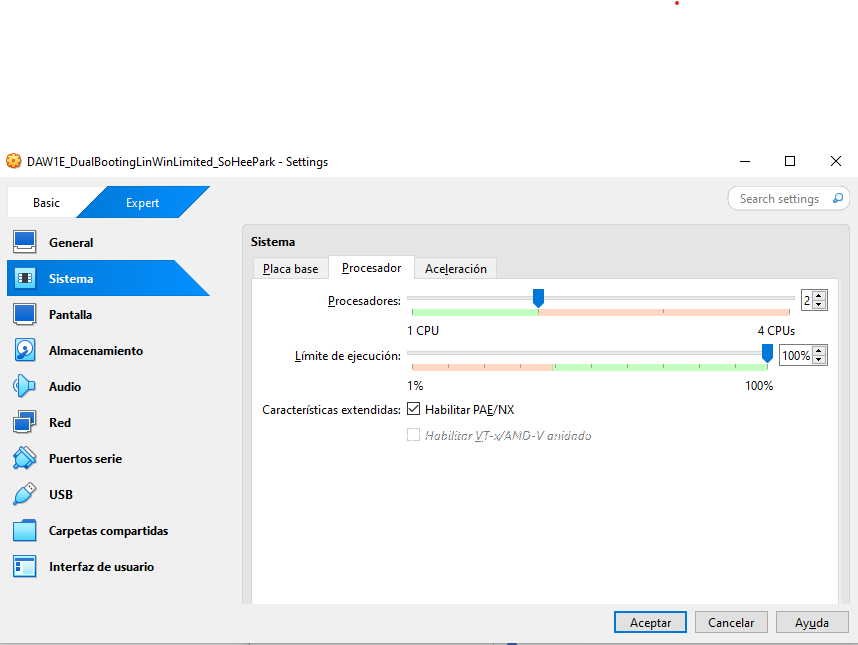Select the Pantalla category
The height and width of the screenshot is (645, 858).
click(x=70, y=315)
